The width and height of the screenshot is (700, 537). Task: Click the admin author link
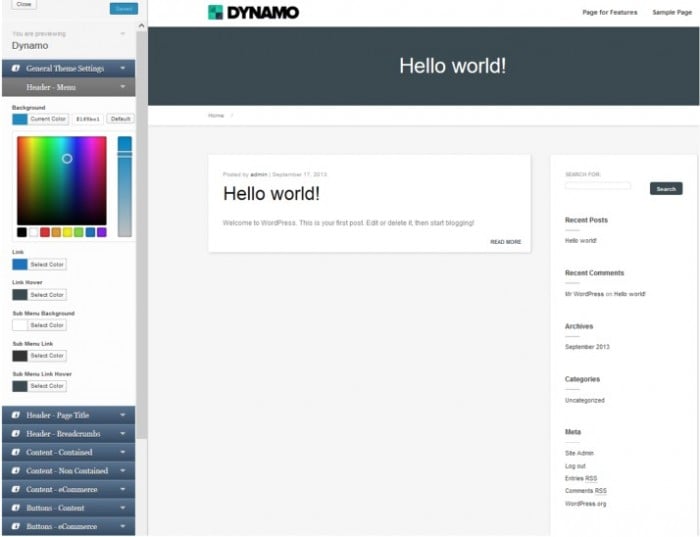[259, 175]
